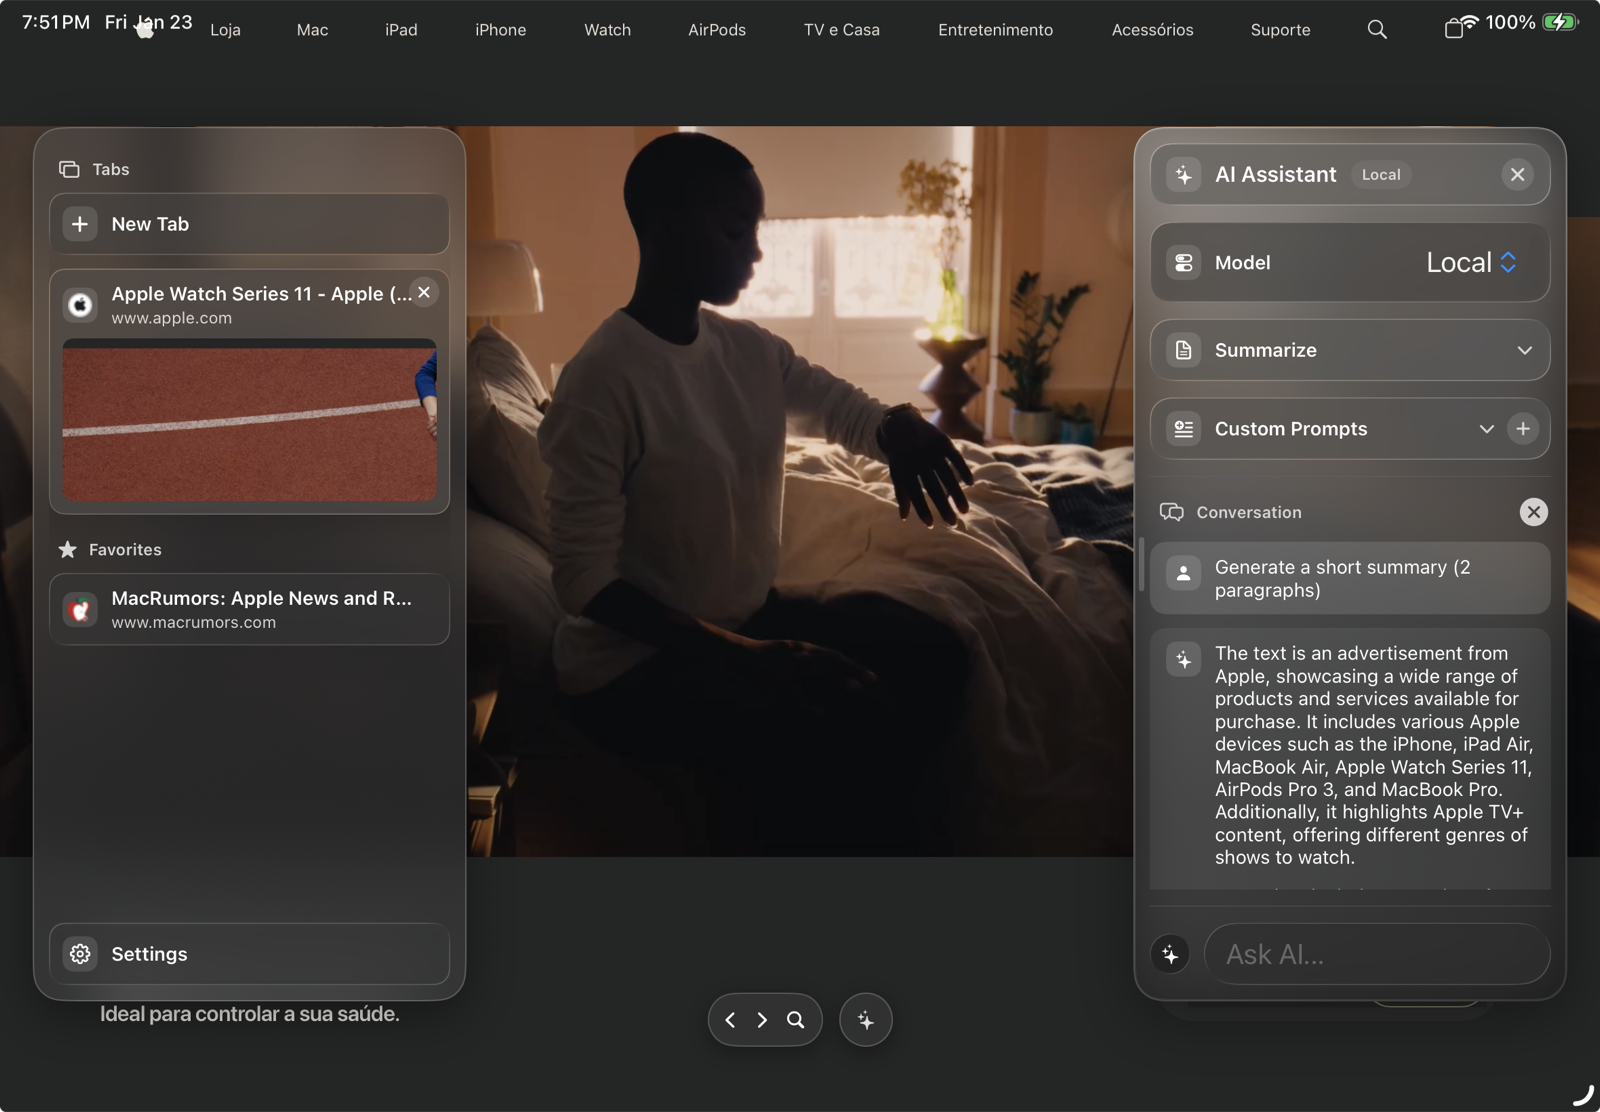Open the AirPods menu

click(717, 30)
